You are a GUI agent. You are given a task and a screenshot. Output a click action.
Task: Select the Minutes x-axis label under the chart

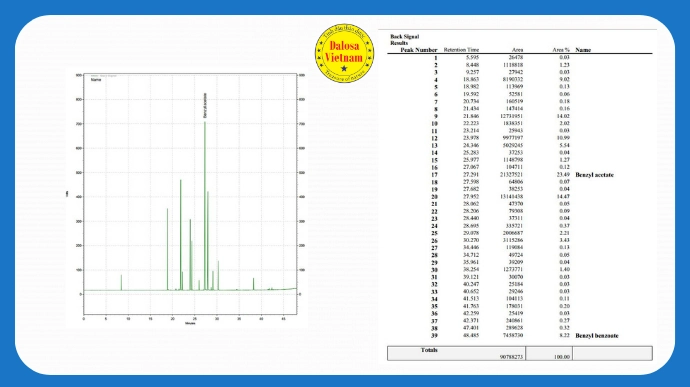point(190,324)
